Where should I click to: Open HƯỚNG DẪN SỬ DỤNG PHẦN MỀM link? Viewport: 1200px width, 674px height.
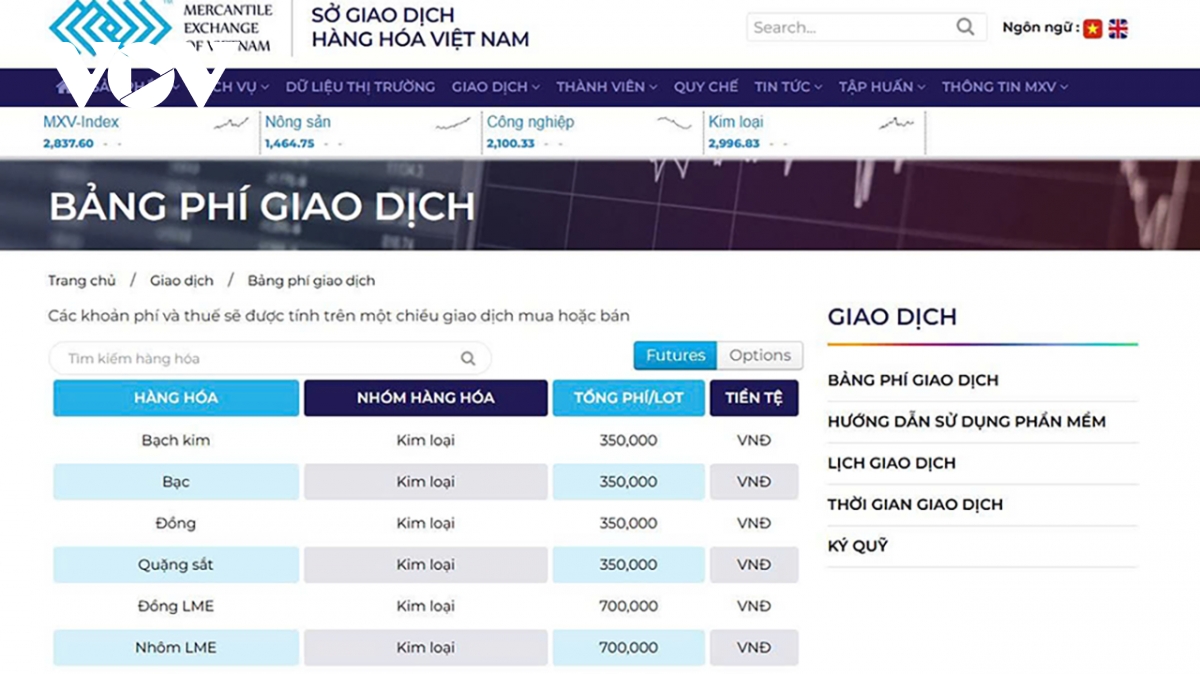(x=966, y=422)
